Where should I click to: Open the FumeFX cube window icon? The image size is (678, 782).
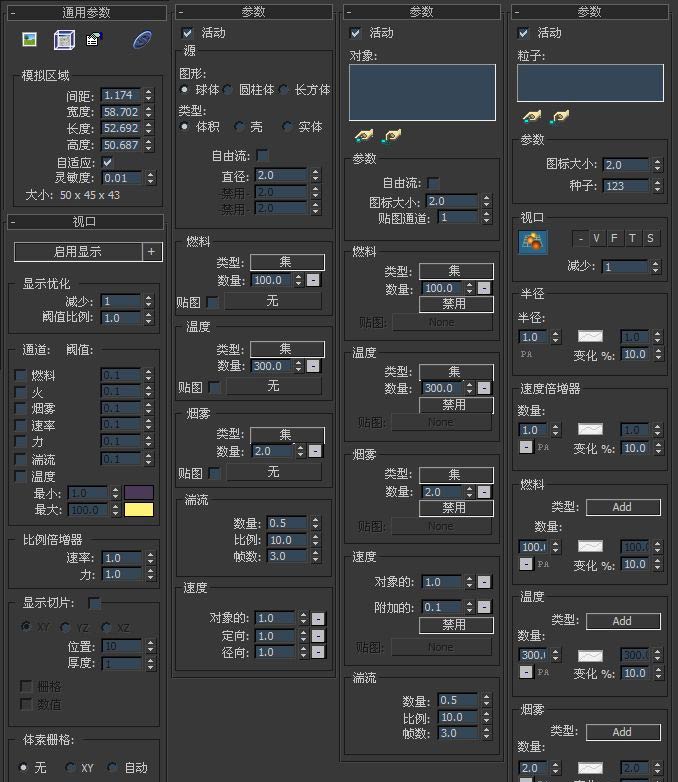64,40
